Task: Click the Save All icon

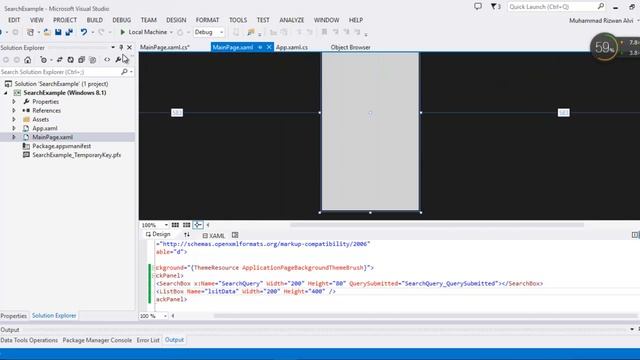Action: pyautogui.click(x=69, y=32)
